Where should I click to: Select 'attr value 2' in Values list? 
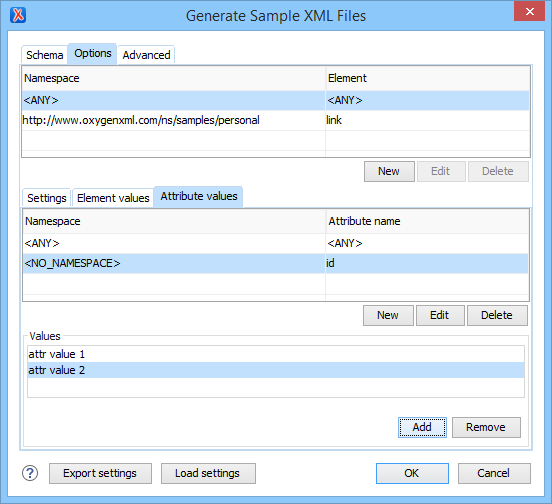point(276,370)
